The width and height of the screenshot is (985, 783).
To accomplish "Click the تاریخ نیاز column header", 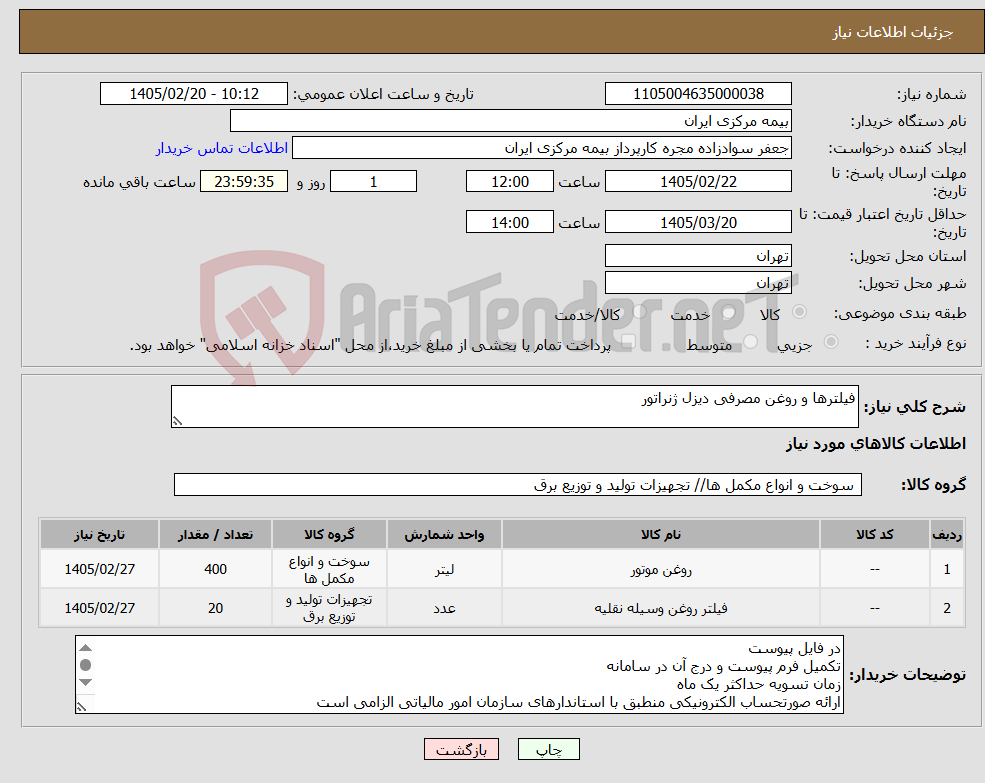I will click(99, 534).
